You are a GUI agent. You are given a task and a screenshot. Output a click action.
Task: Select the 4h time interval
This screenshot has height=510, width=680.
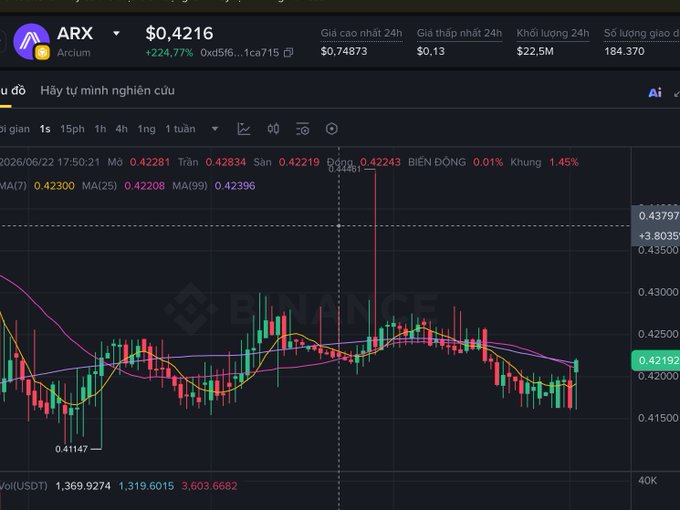tap(121, 129)
